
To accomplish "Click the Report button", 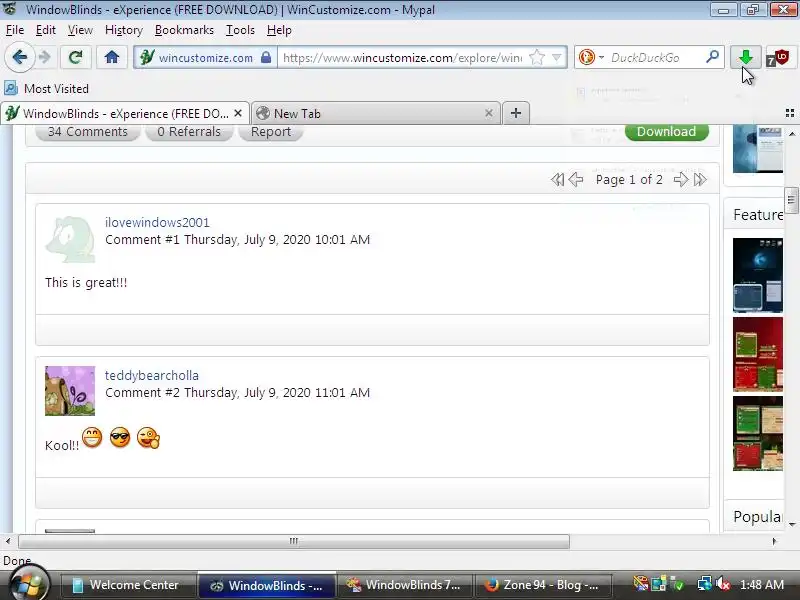I will click(271, 132).
